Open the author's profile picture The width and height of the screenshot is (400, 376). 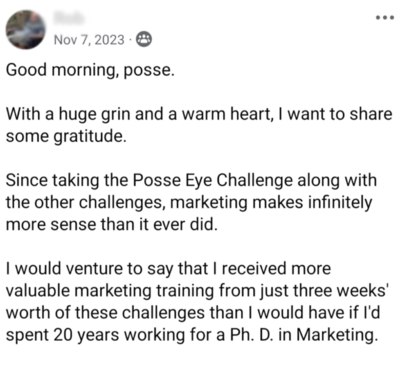coord(26,30)
